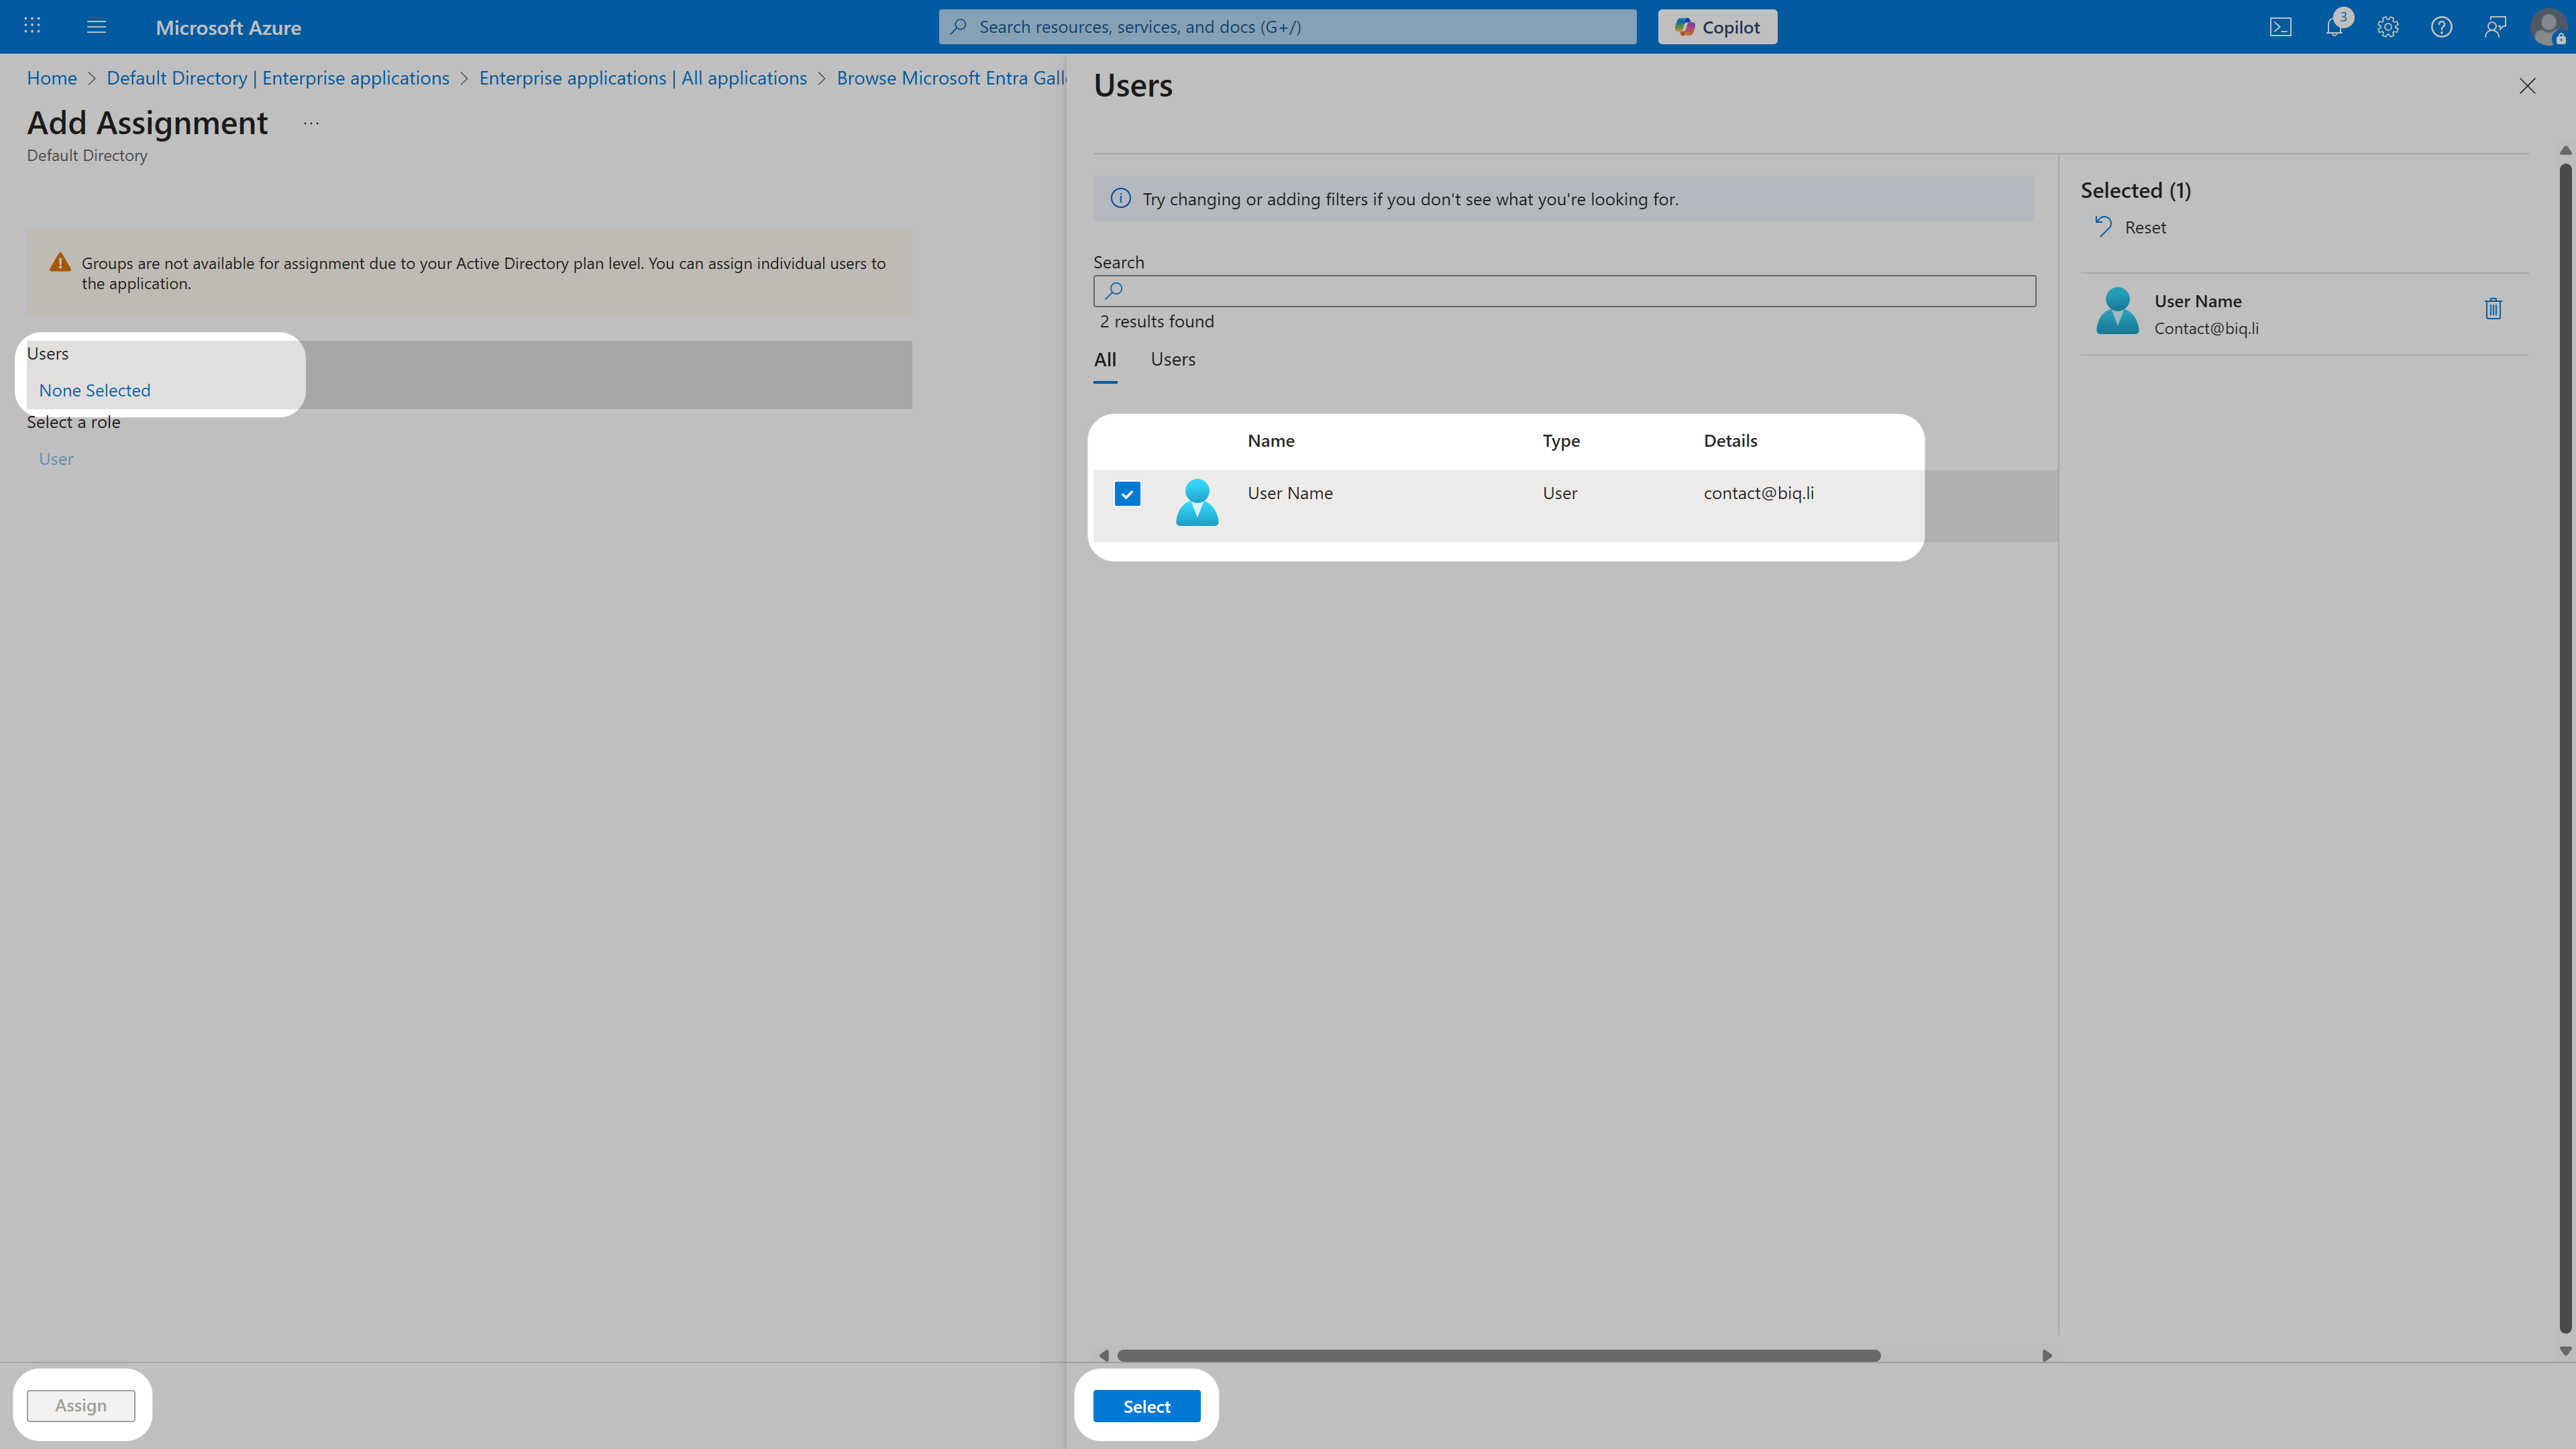2576x1449 pixels.
Task: Open Cloud Shell from the top bar
Action: (x=2280, y=27)
